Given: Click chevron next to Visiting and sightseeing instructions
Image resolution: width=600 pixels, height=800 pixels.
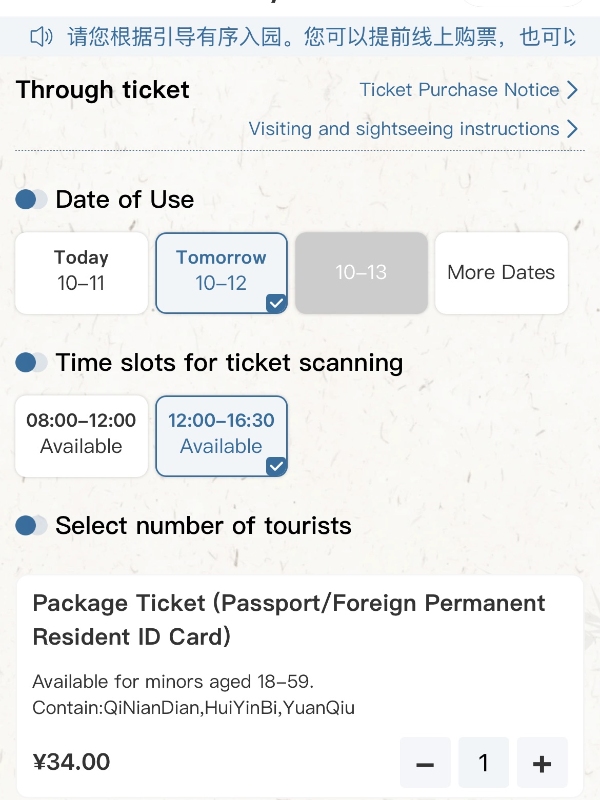Looking at the screenshot, I should click(x=572, y=129).
